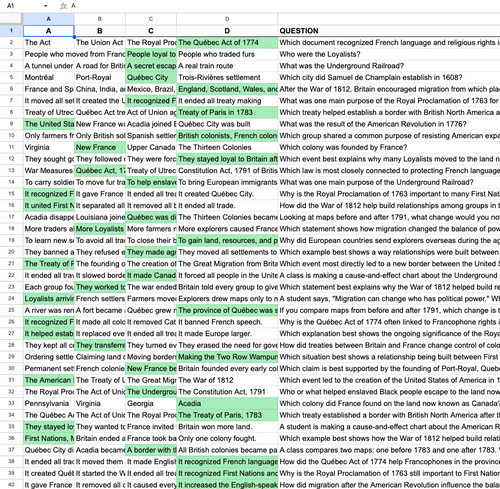This screenshot has height=489, width=500.
Task: Click cell 'It ended all trade.'
Action: [227, 205]
